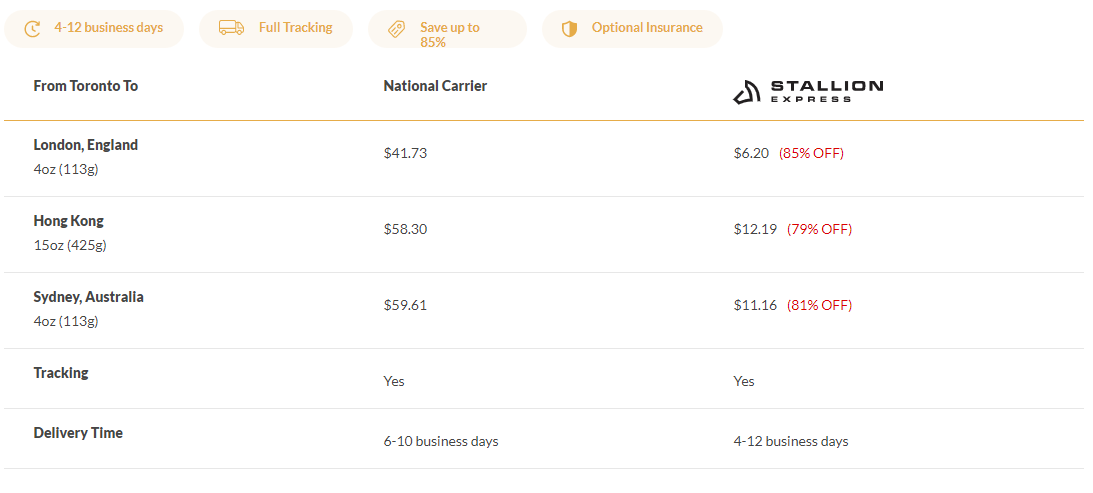The image size is (1093, 493).
Task: Select the Sydney, Australia row label
Action: [x=88, y=297]
